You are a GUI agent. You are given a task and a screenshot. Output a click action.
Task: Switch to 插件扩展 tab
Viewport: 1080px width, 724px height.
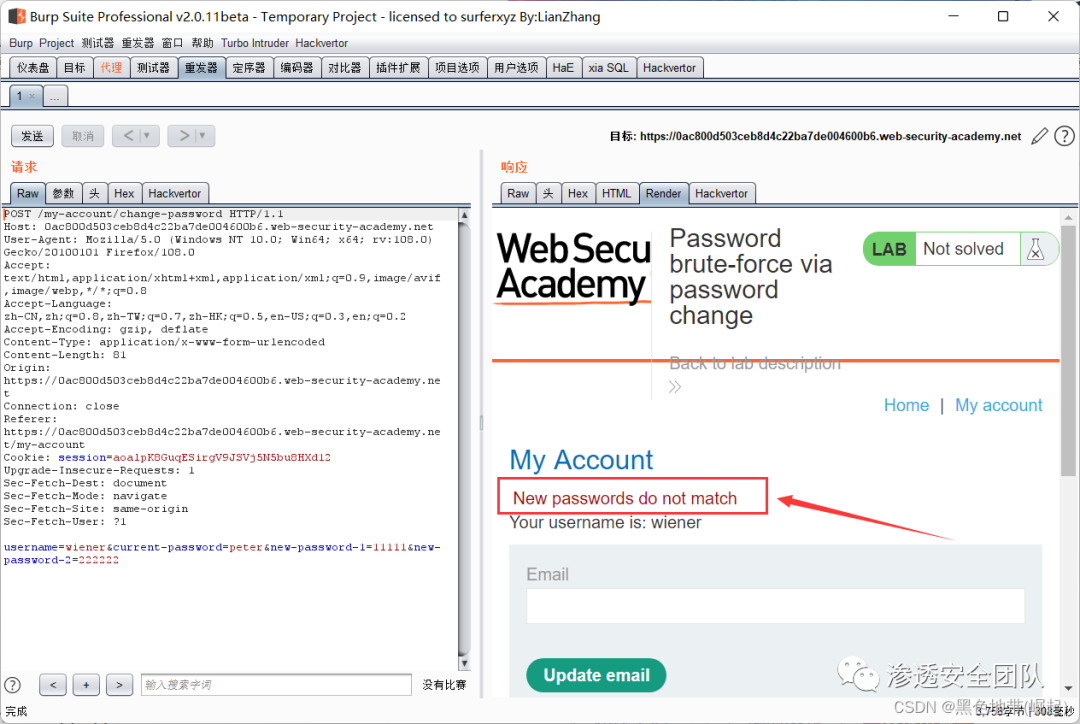[398, 68]
